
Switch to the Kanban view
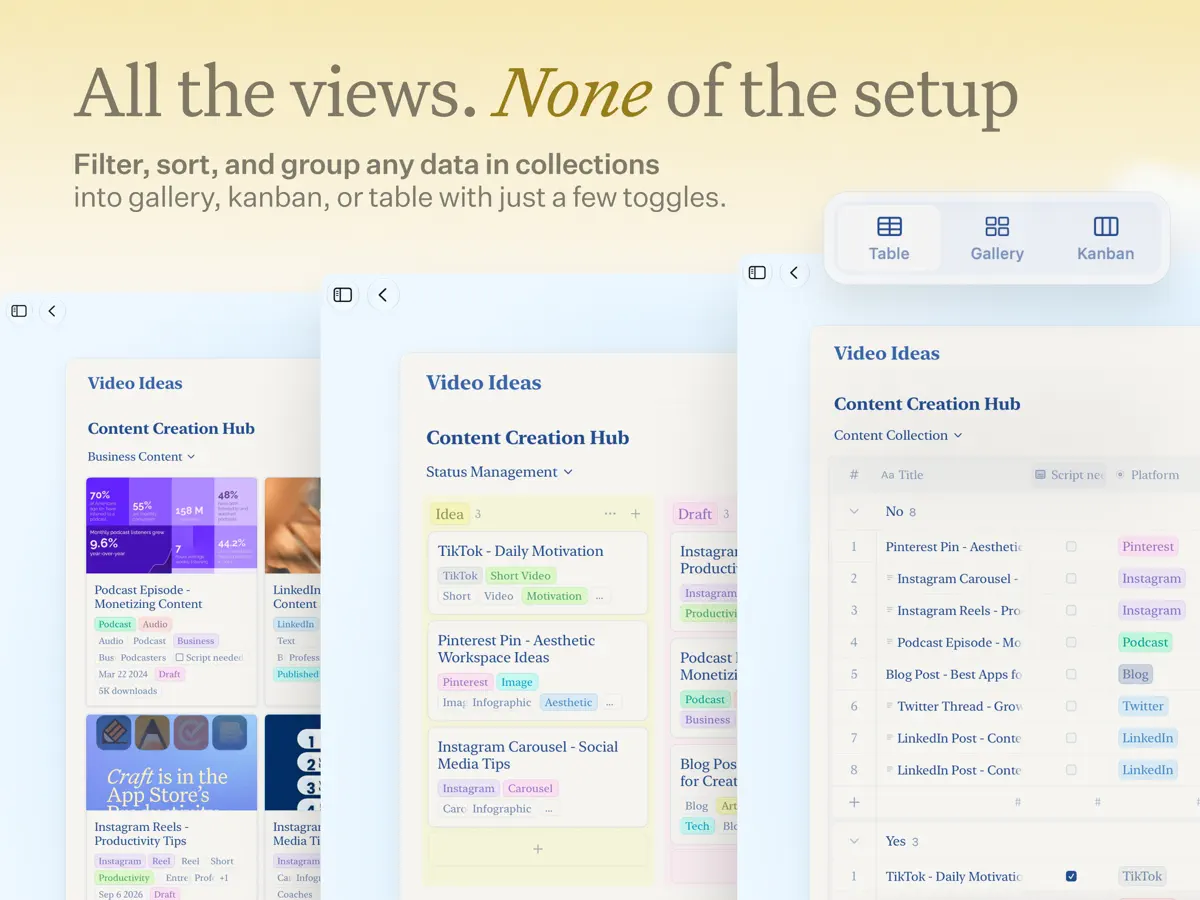pyautogui.click(x=1105, y=238)
